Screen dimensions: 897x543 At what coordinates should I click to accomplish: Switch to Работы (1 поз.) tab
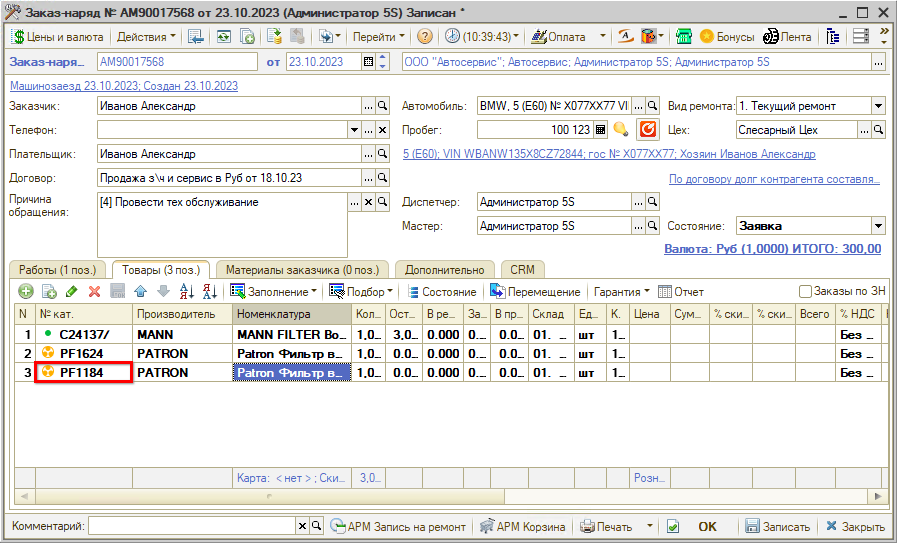point(57,269)
